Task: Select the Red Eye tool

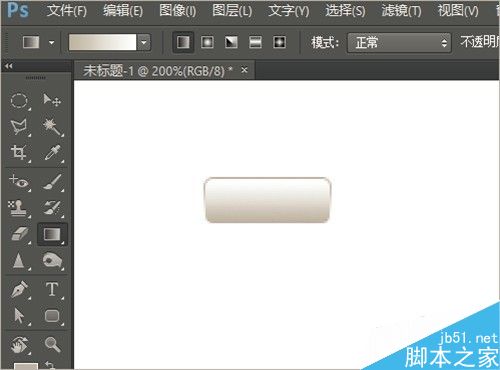Action: 19,182
